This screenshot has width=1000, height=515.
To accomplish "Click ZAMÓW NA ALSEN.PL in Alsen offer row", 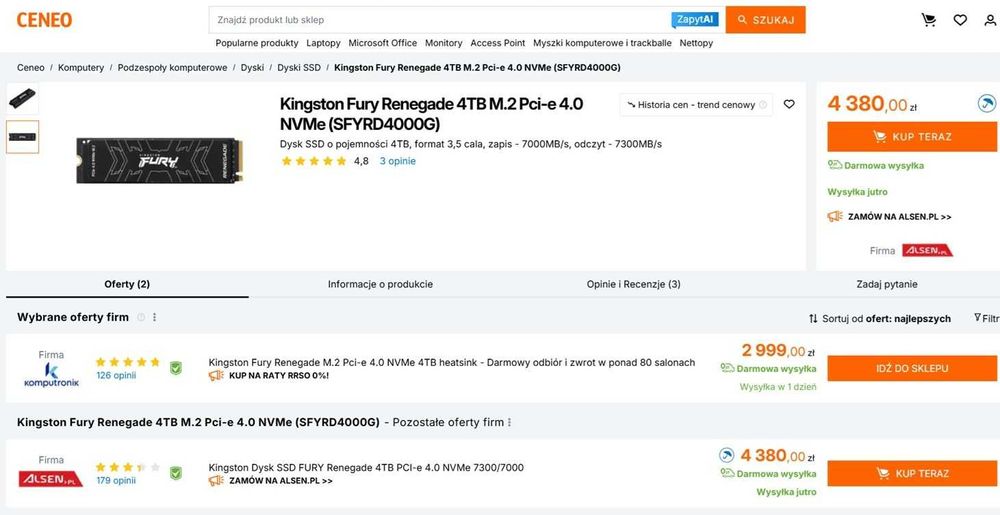I will (281, 481).
